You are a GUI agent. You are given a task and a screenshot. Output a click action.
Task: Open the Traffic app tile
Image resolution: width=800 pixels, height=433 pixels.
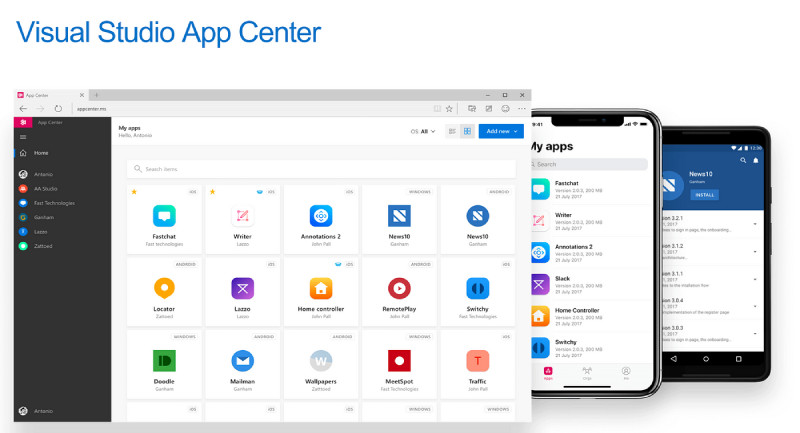tap(478, 364)
